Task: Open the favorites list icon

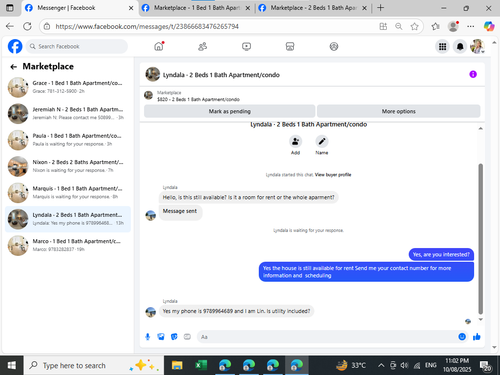Action: click(x=435, y=26)
